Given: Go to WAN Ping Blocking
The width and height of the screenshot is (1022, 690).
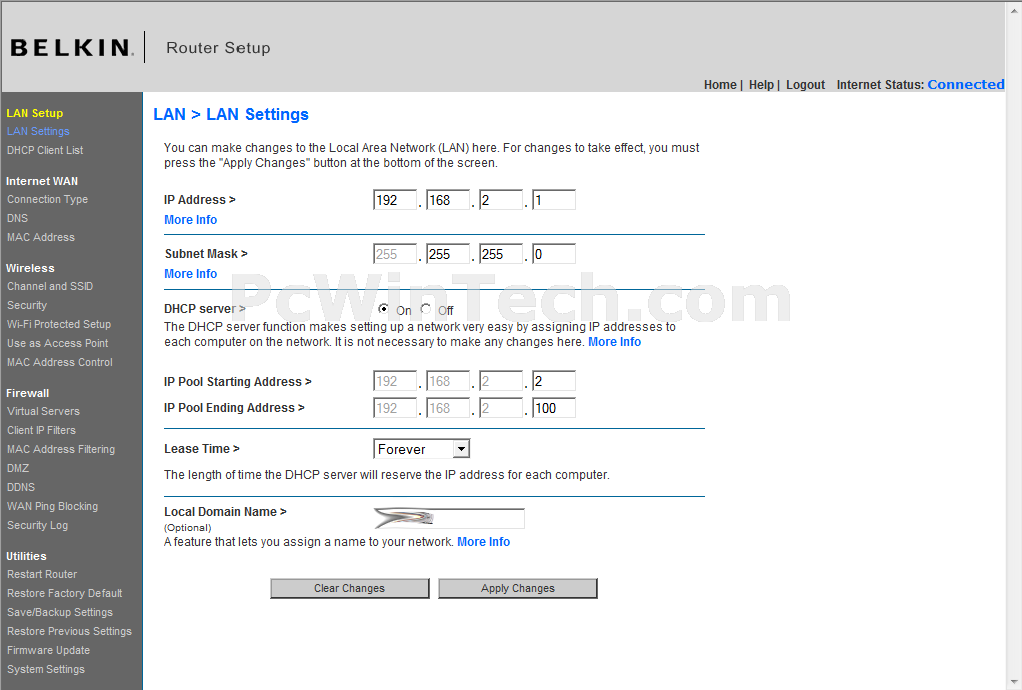Looking at the screenshot, I should click(x=52, y=506).
